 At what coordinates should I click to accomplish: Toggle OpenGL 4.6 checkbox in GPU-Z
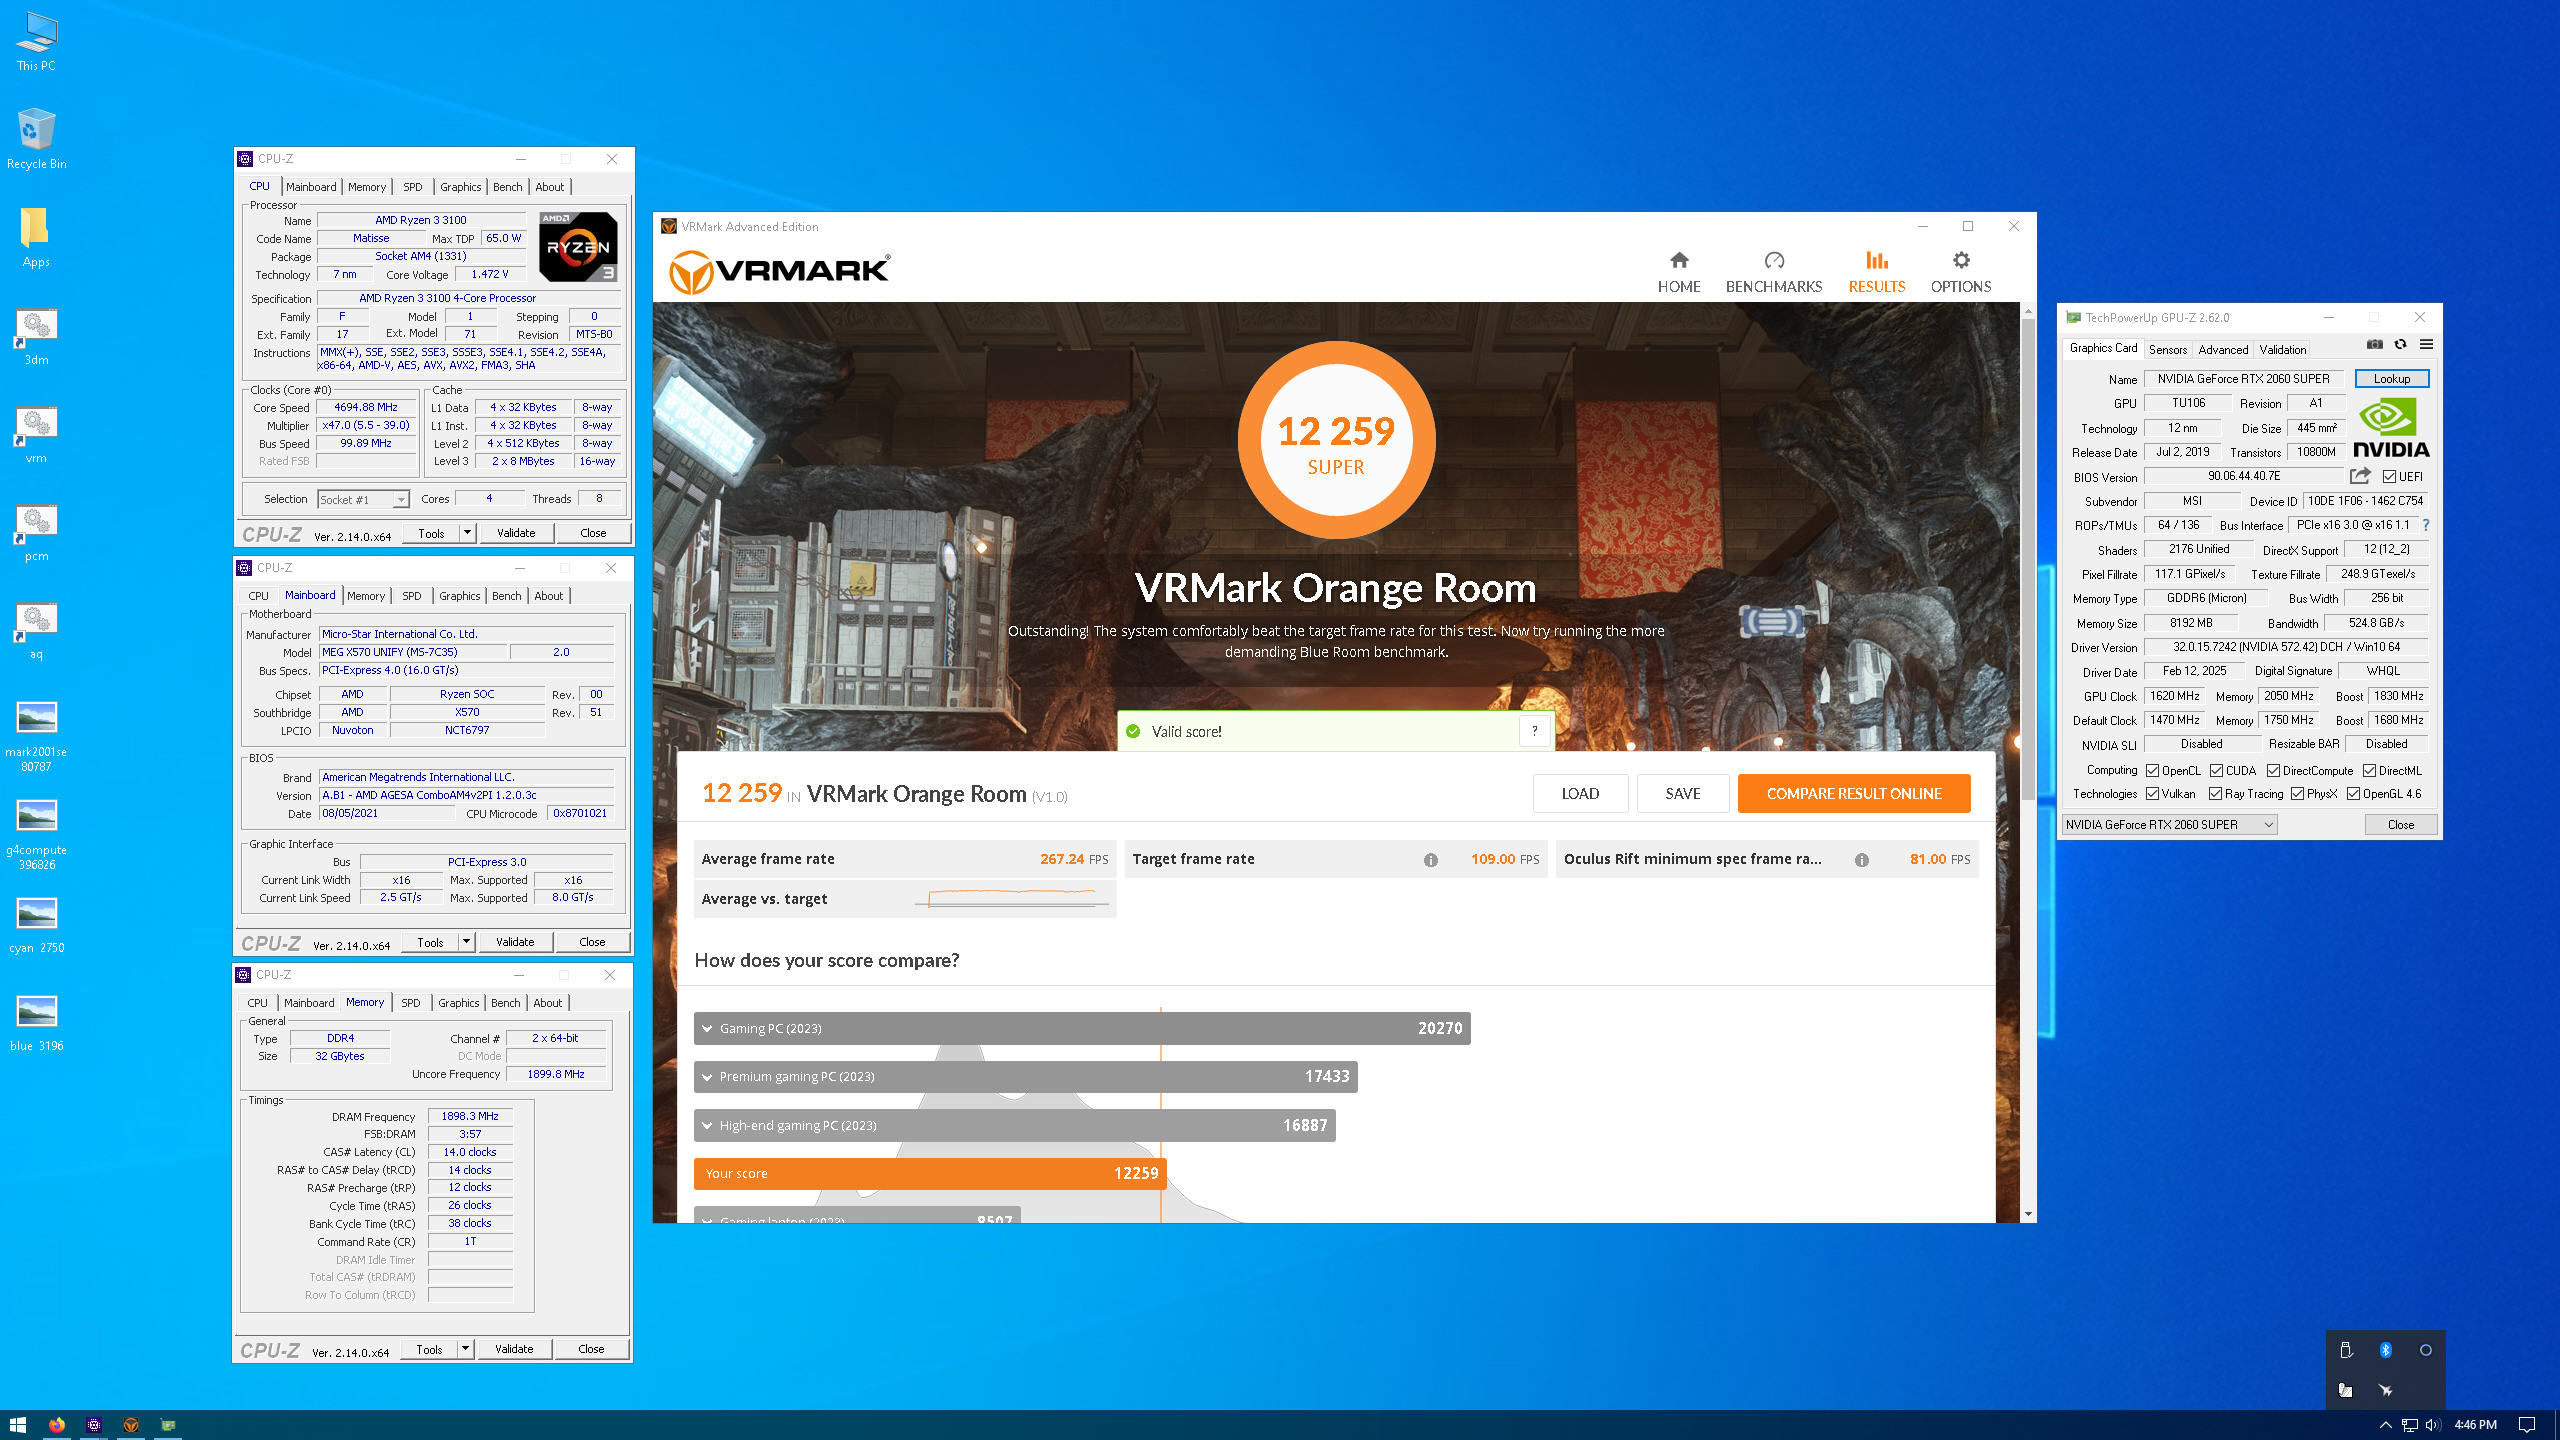2353,794
